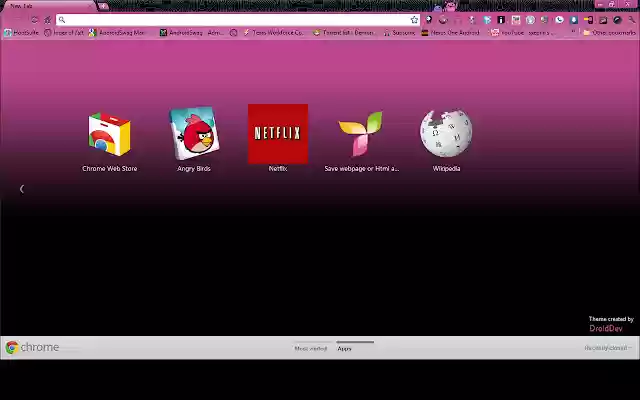Click the blue download arrow extension icon
Image resolution: width=640 pixels, height=400 pixels.
573,20
